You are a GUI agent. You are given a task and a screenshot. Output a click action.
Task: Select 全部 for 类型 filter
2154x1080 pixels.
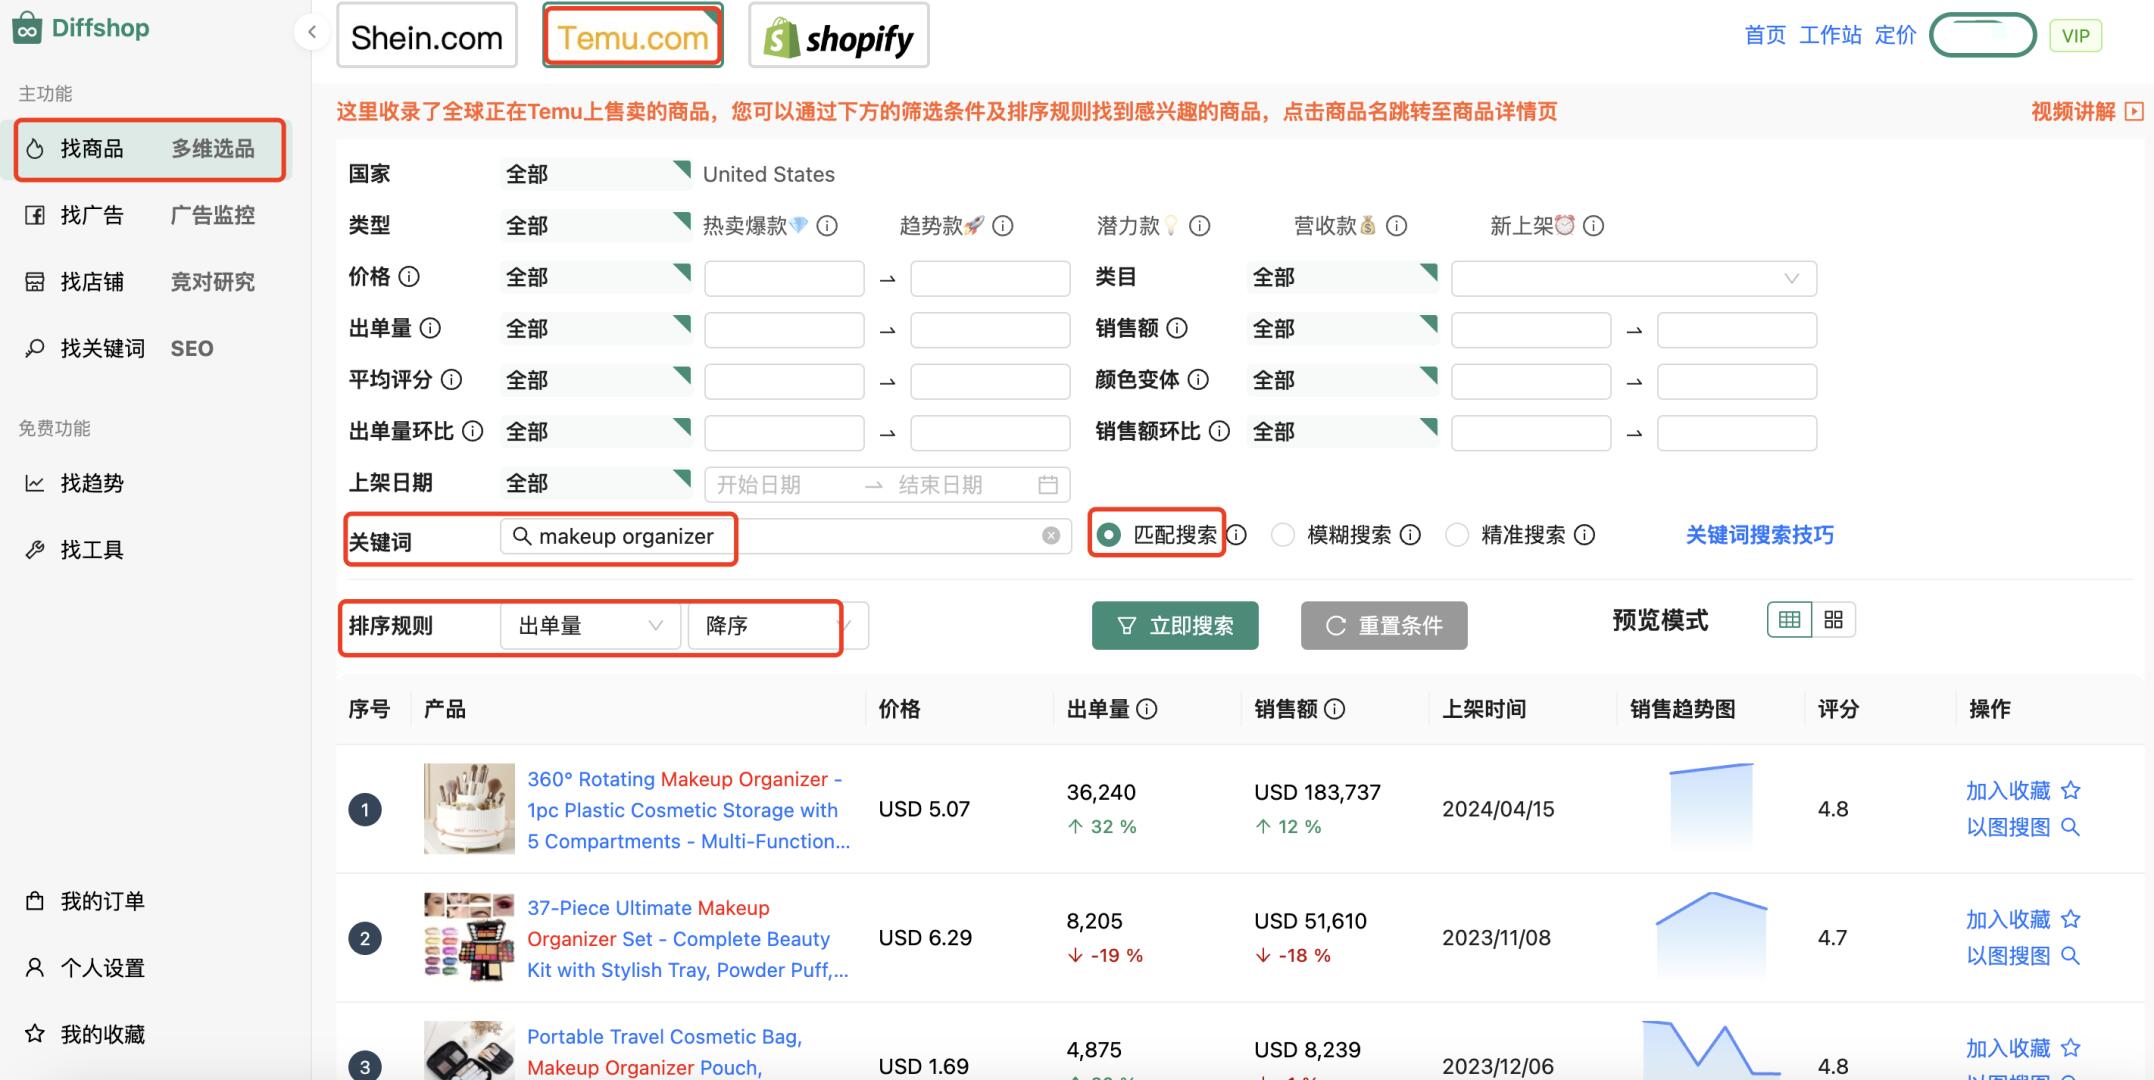tap(596, 226)
